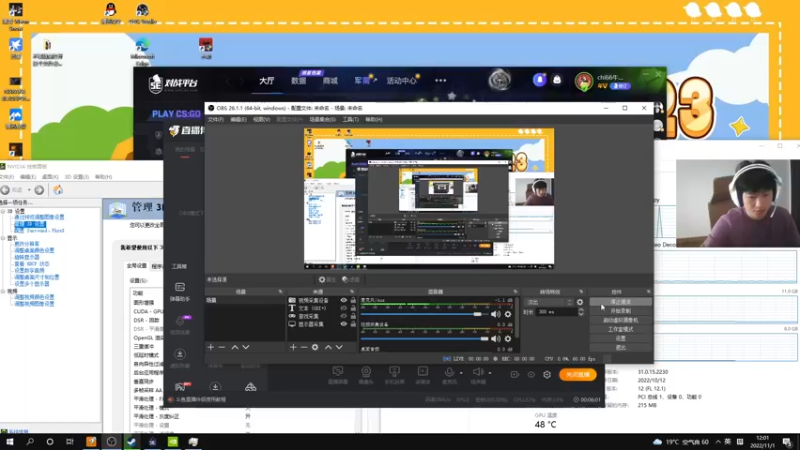This screenshot has height=450, width=800.
Task: Click the start virtual camera button
Action: (x=620, y=320)
